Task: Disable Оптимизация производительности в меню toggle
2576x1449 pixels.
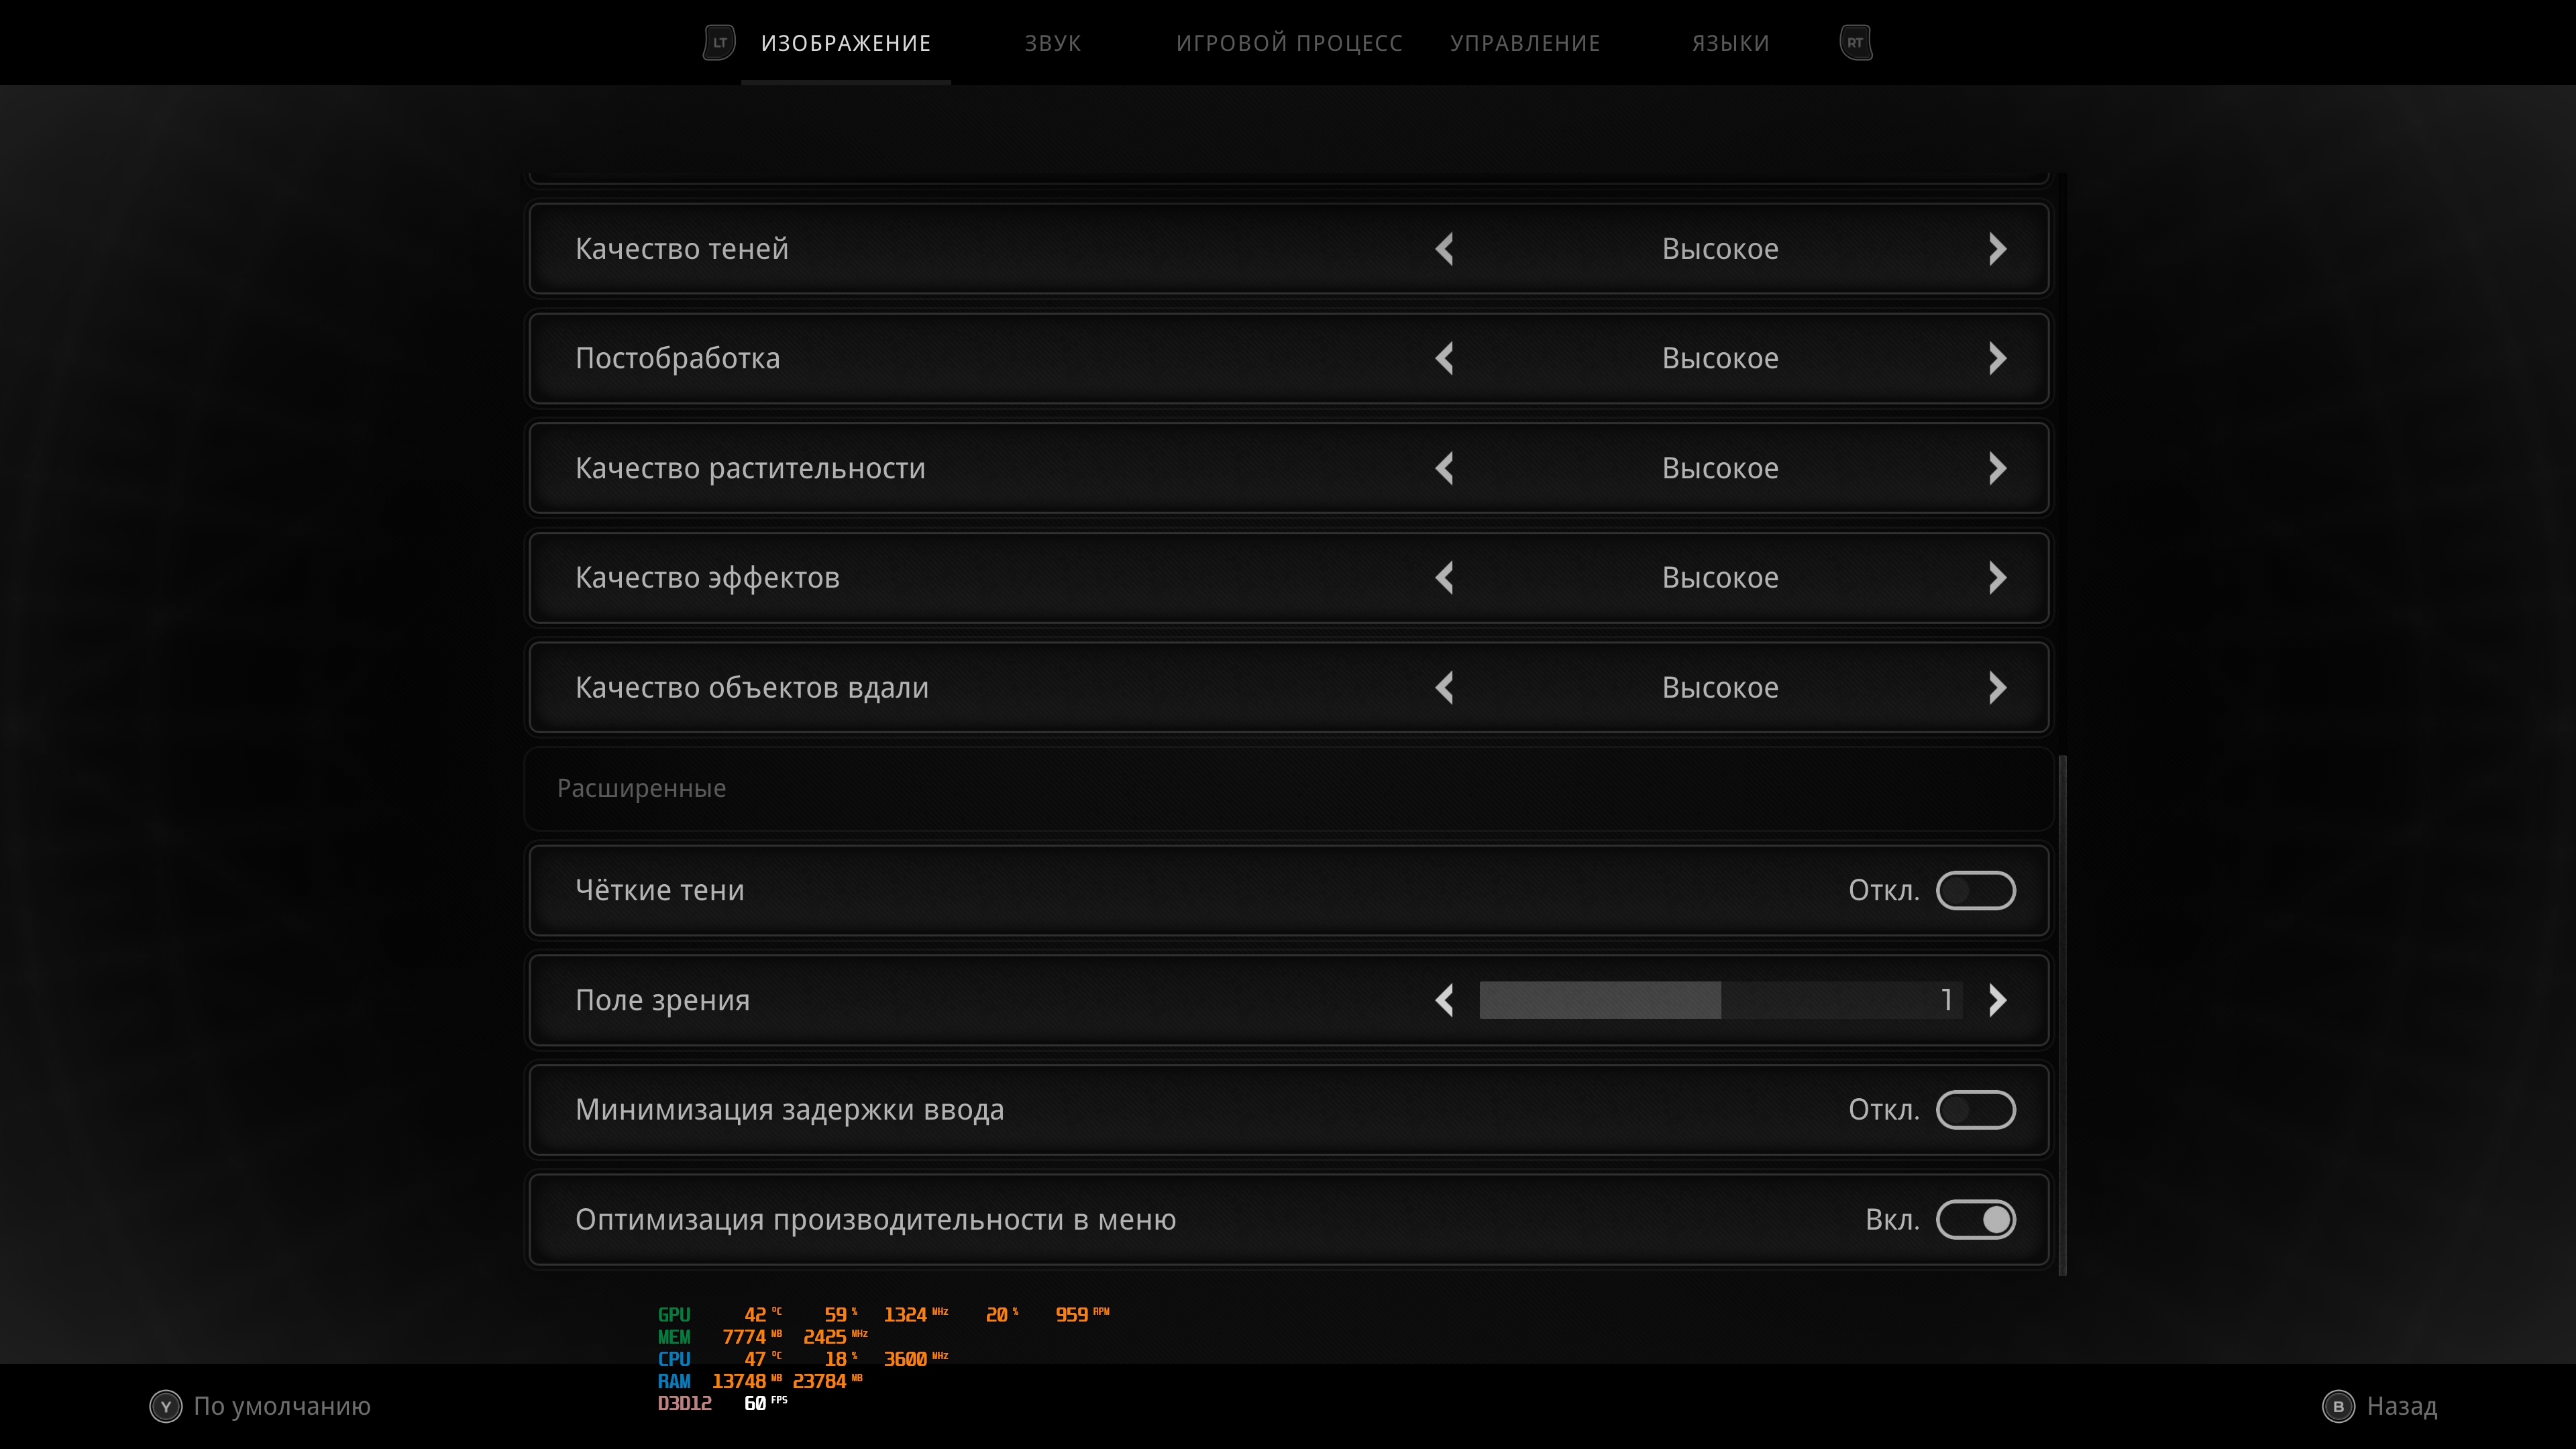Action: 1975,1220
